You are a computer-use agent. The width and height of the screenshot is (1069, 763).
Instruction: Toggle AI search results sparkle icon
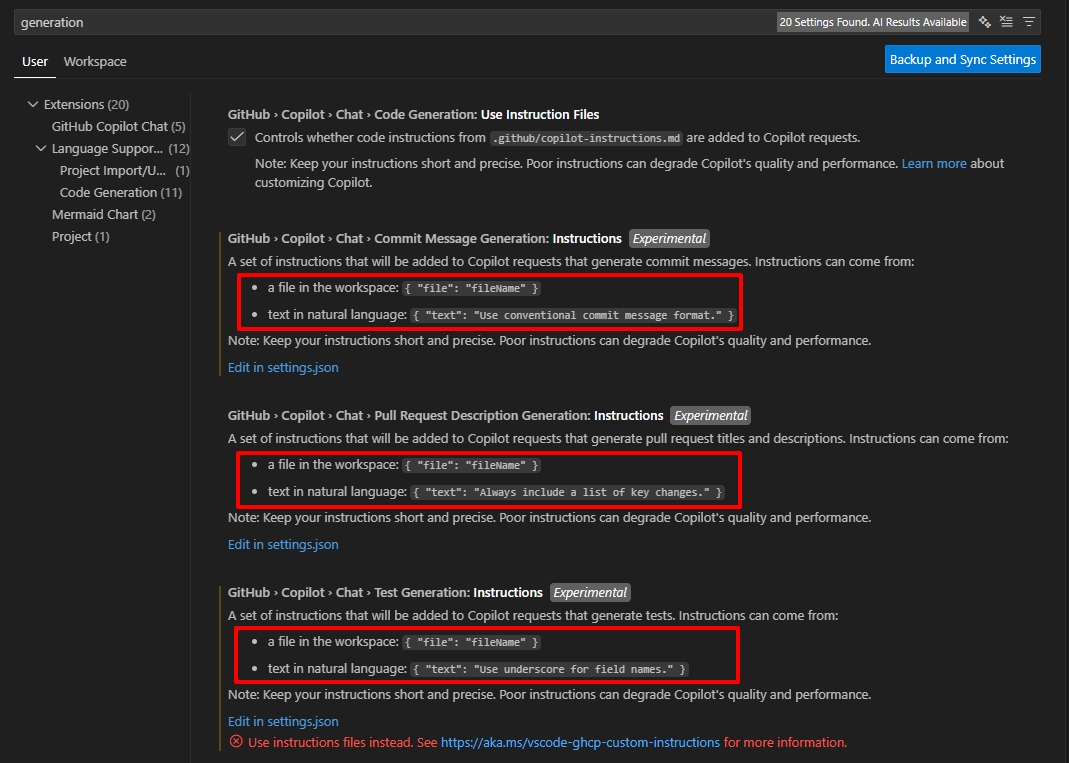coord(985,22)
